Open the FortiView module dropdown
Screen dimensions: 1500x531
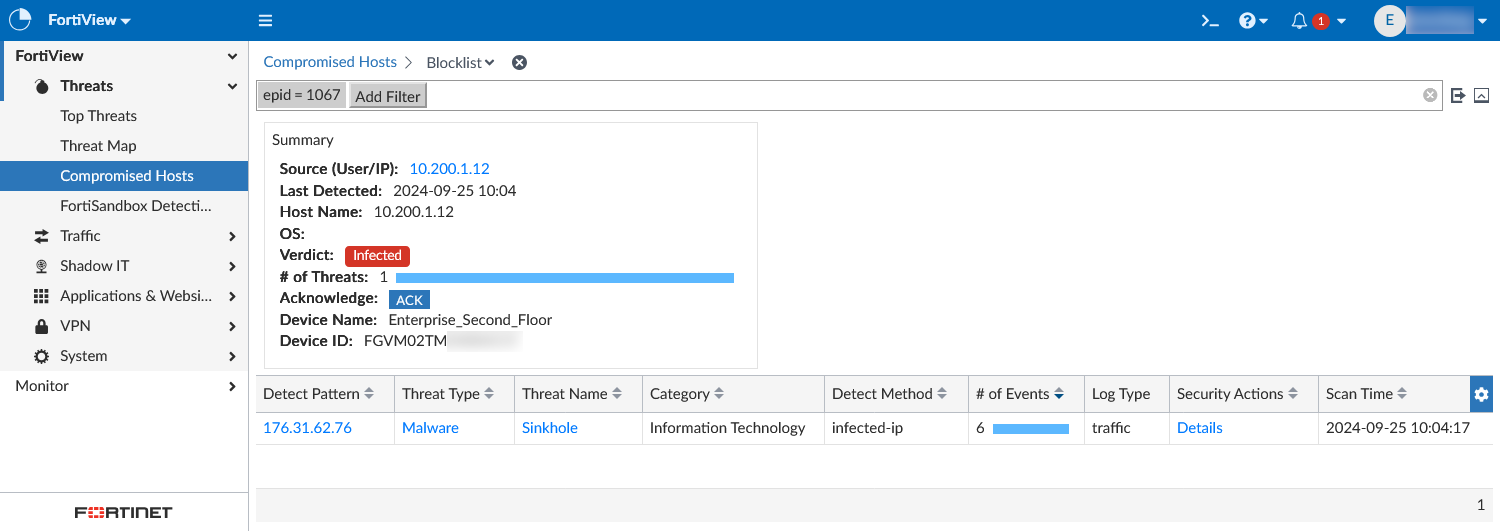(90, 21)
